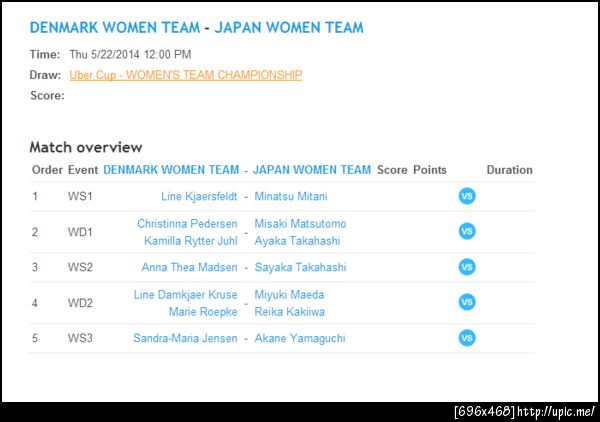600x422 pixels.
Task: Click the VS icon for WS3 match
Action: click(466, 338)
